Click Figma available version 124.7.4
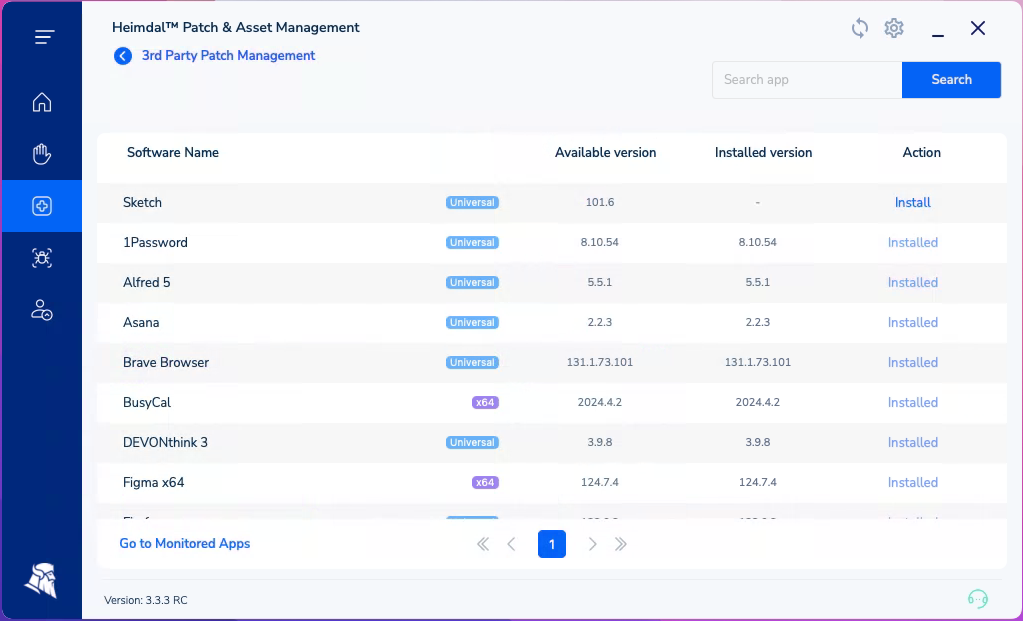 pyautogui.click(x=600, y=483)
